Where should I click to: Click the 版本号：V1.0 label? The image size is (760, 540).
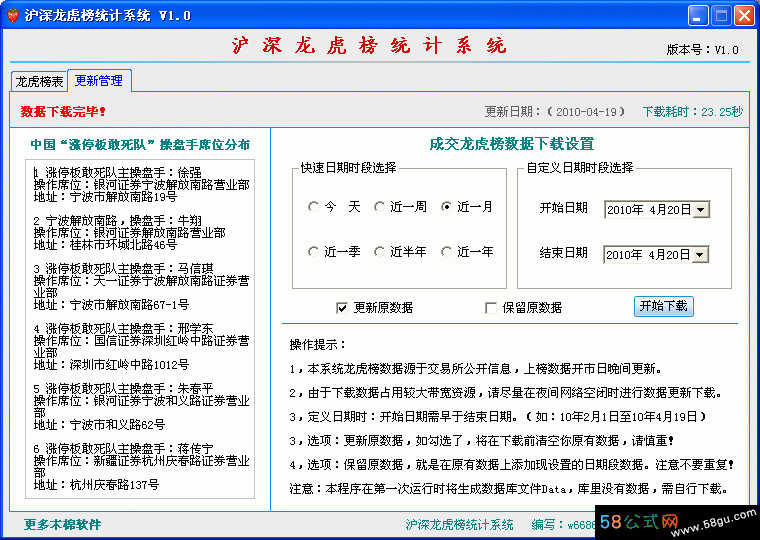(703, 49)
